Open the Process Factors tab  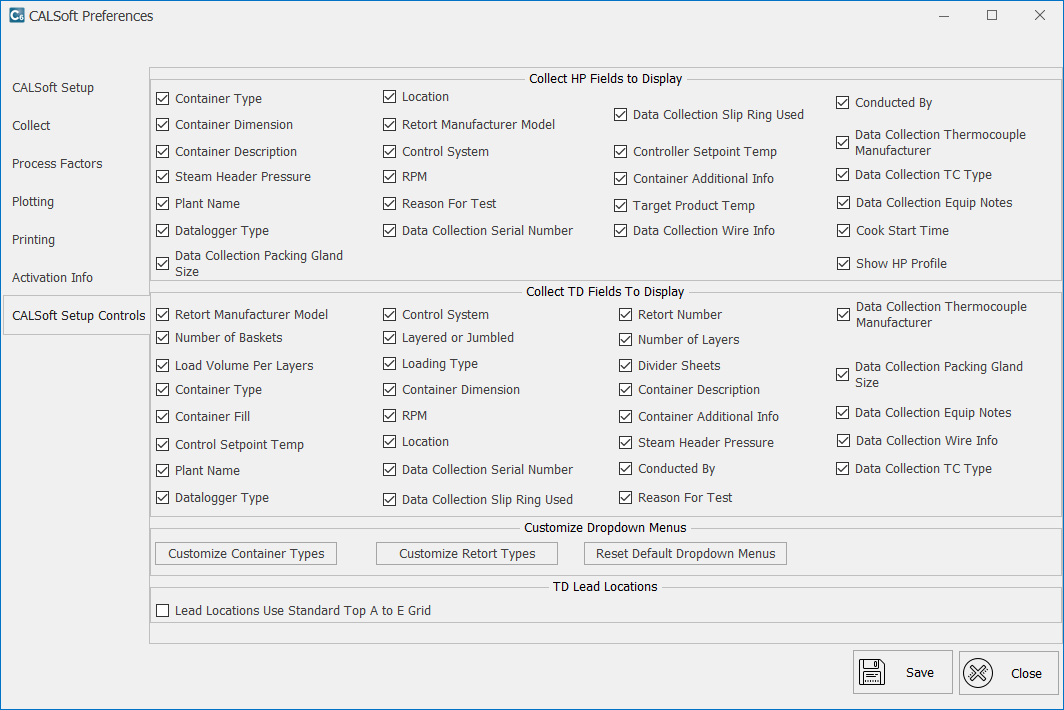pyautogui.click(x=57, y=164)
